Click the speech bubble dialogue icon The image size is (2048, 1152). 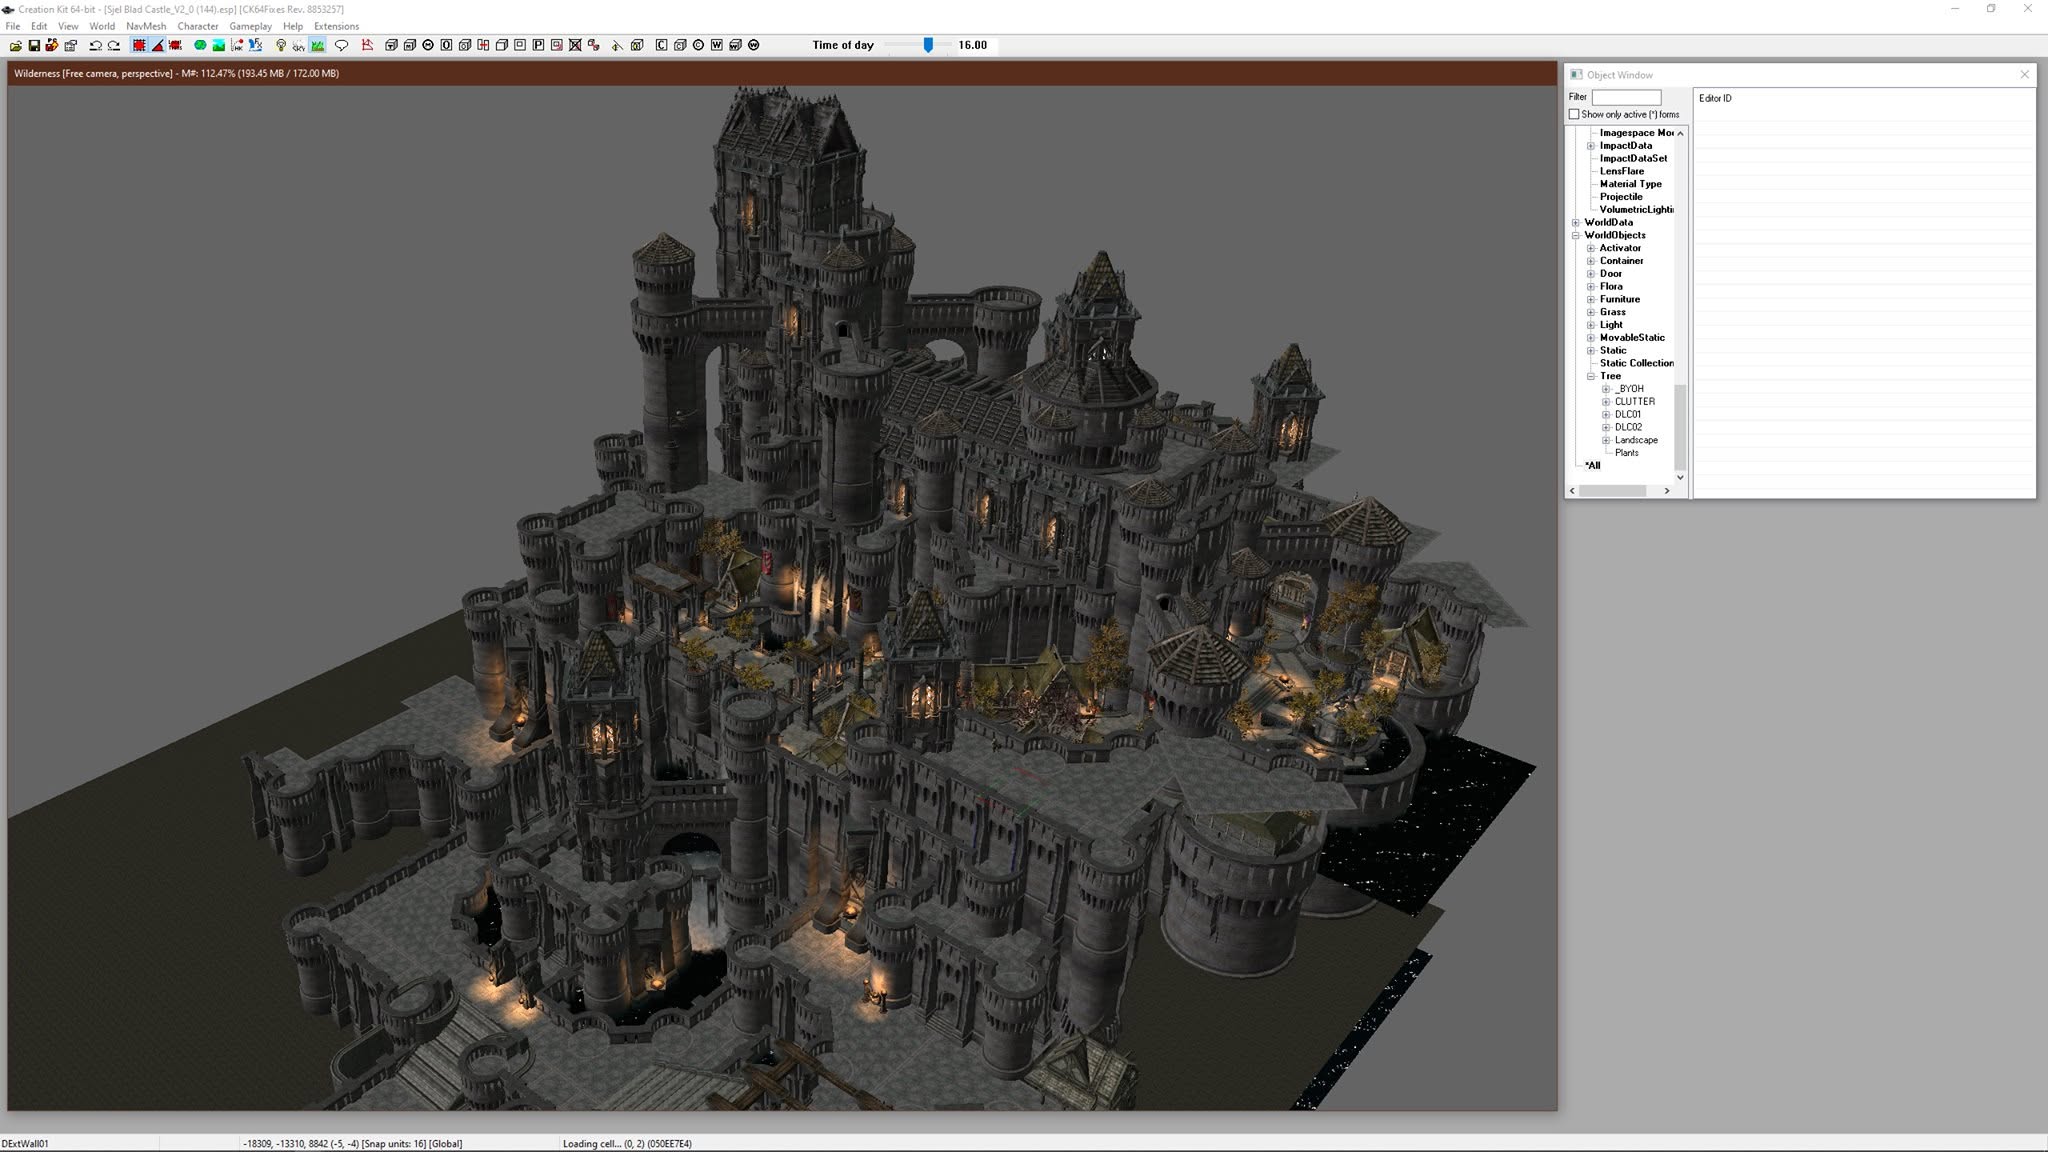341,45
